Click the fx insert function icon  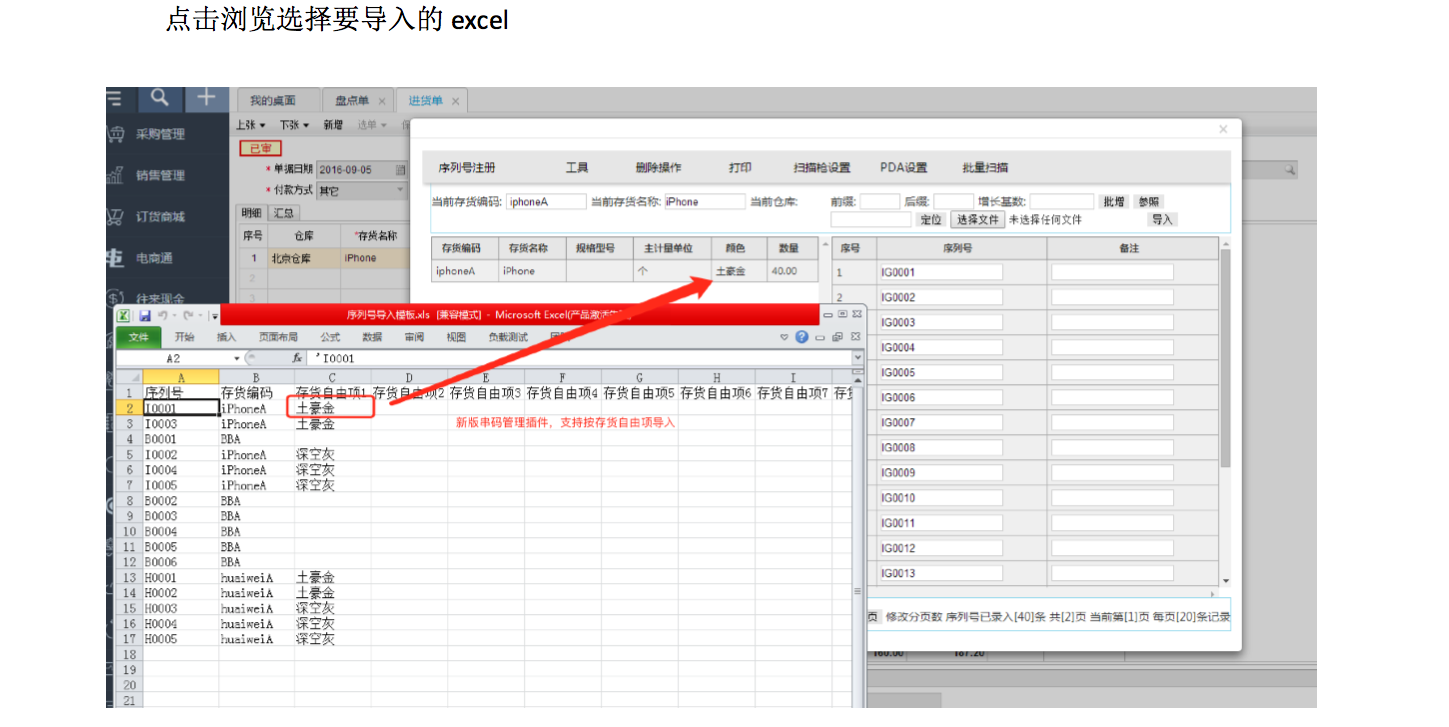(297, 358)
